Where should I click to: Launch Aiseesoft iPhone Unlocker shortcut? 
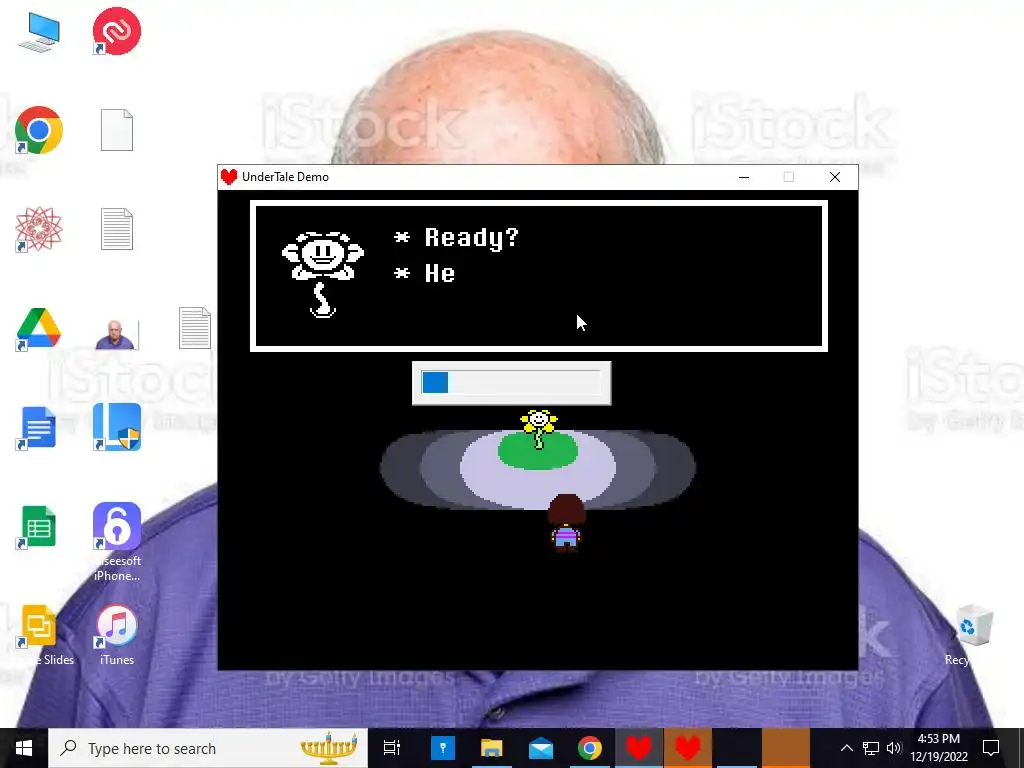[117, 541]
